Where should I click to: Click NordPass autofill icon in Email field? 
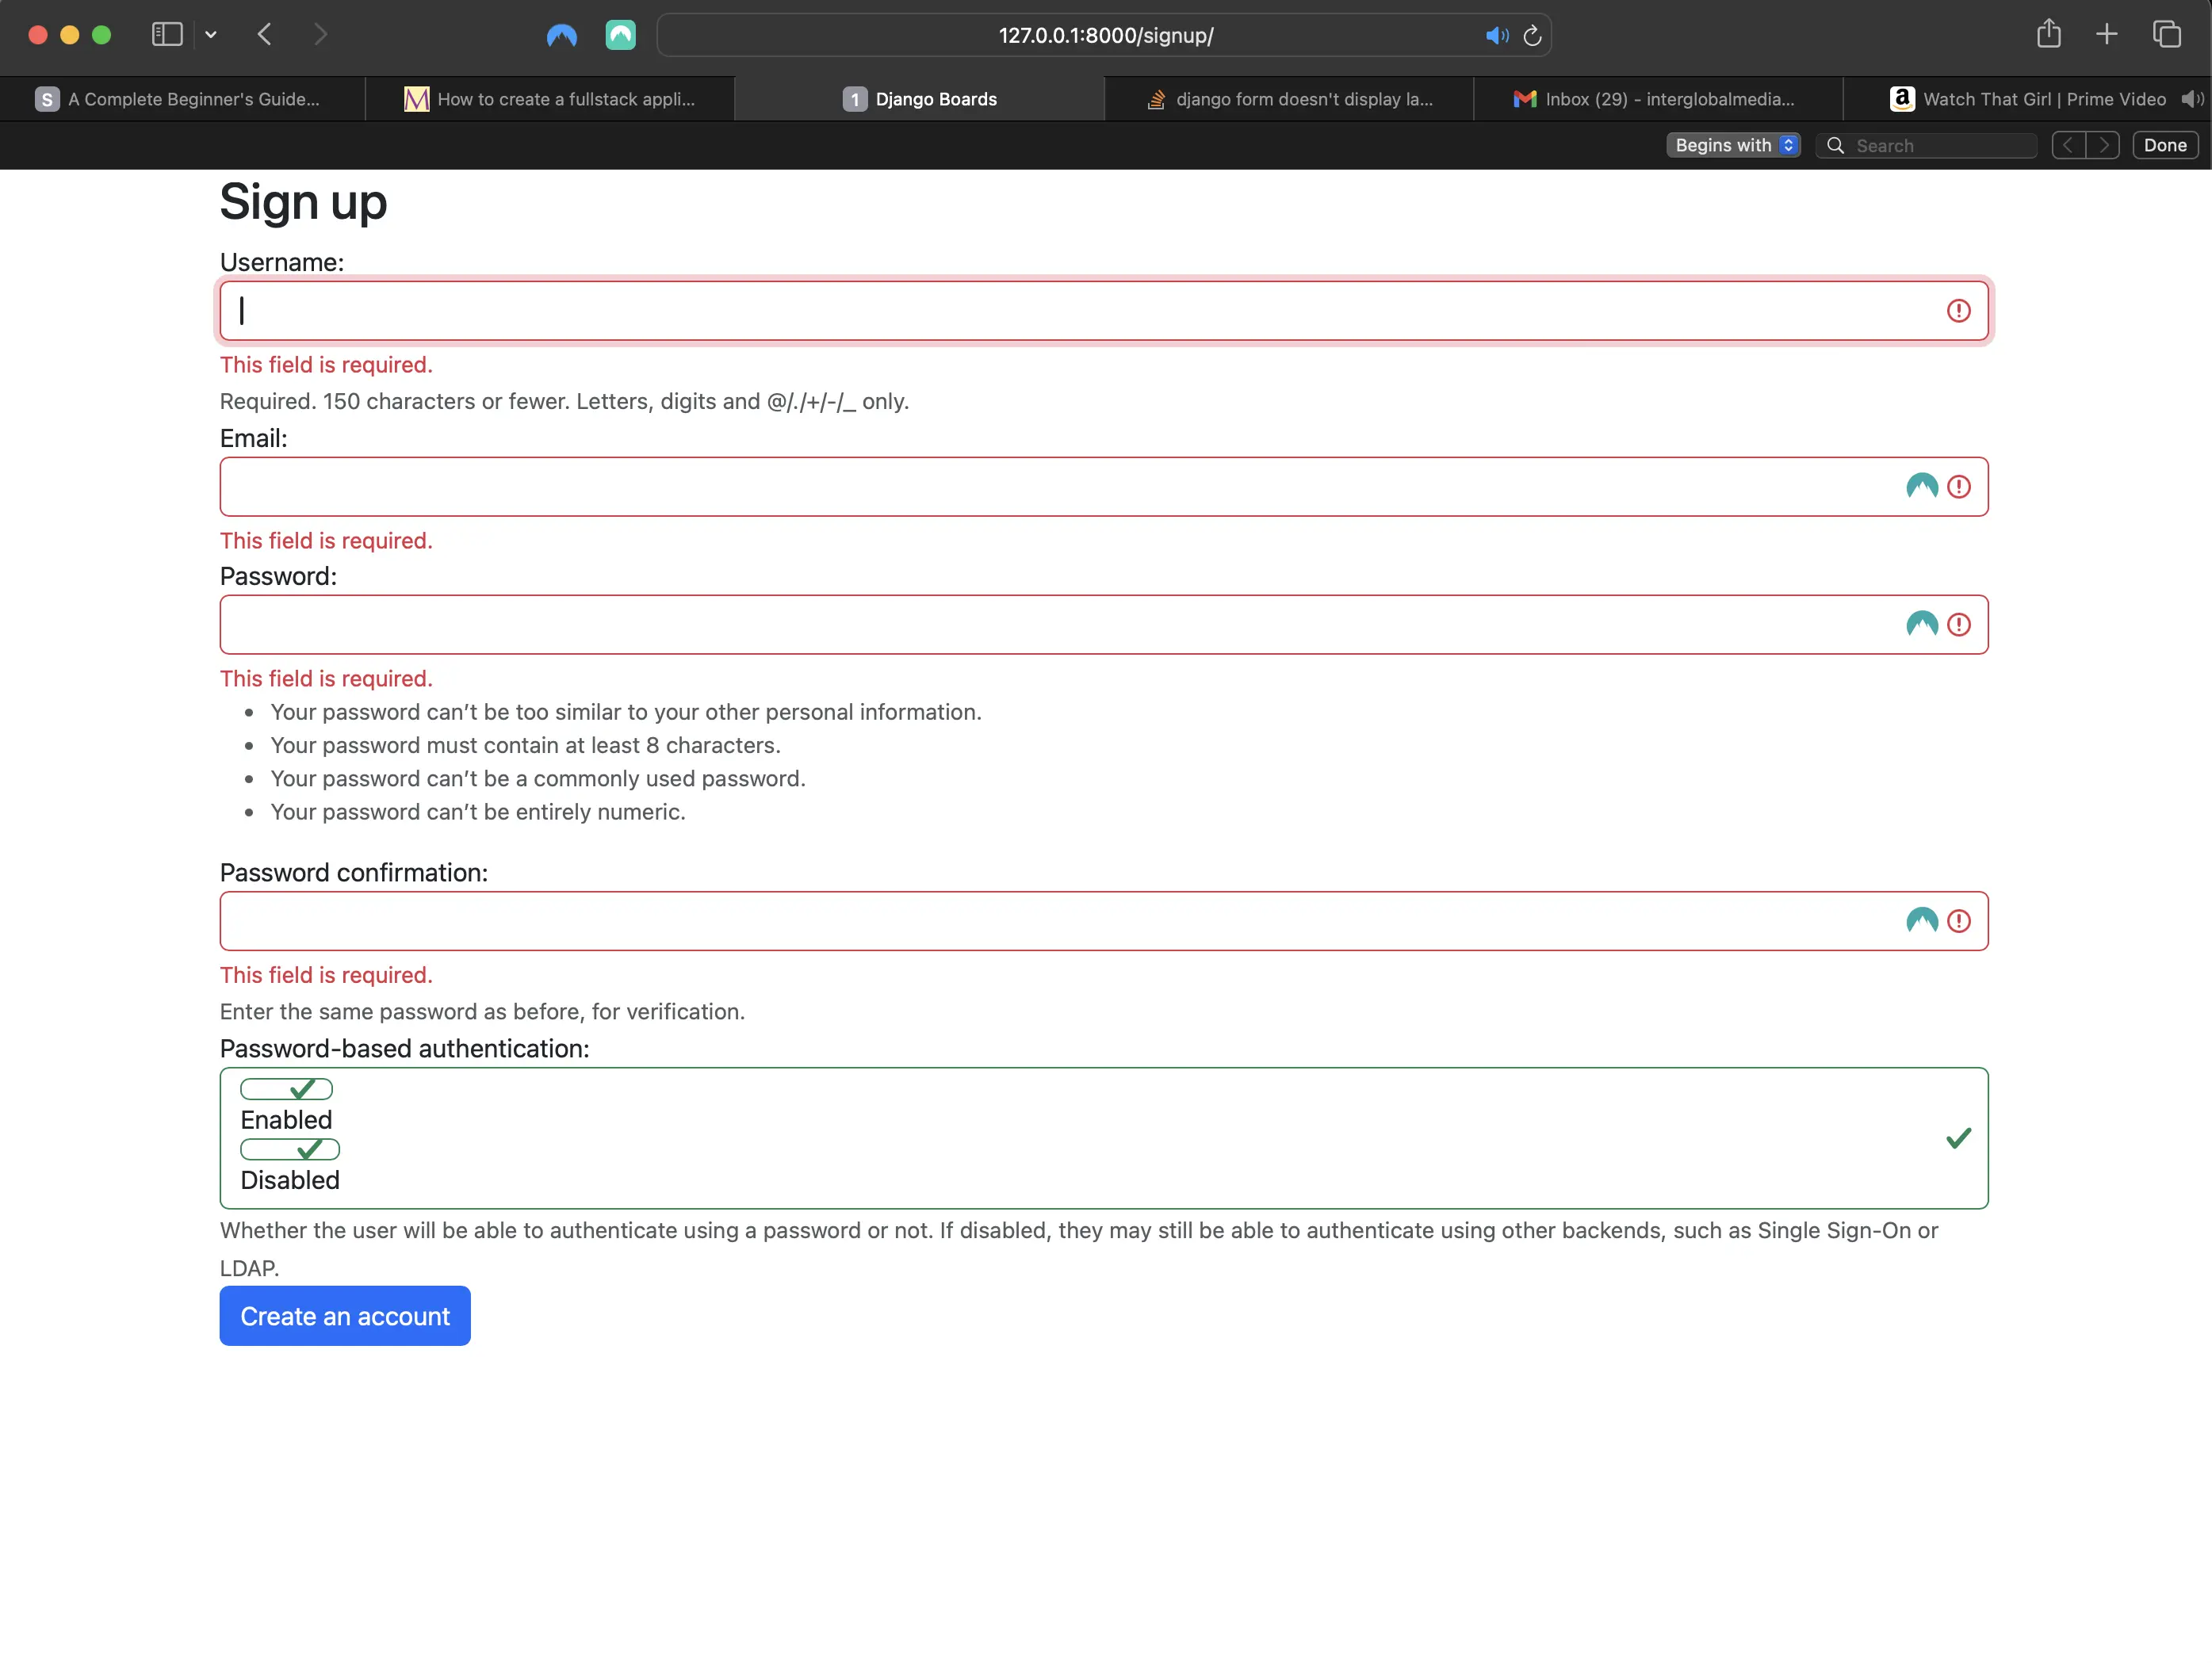[x=1921, y=487]
